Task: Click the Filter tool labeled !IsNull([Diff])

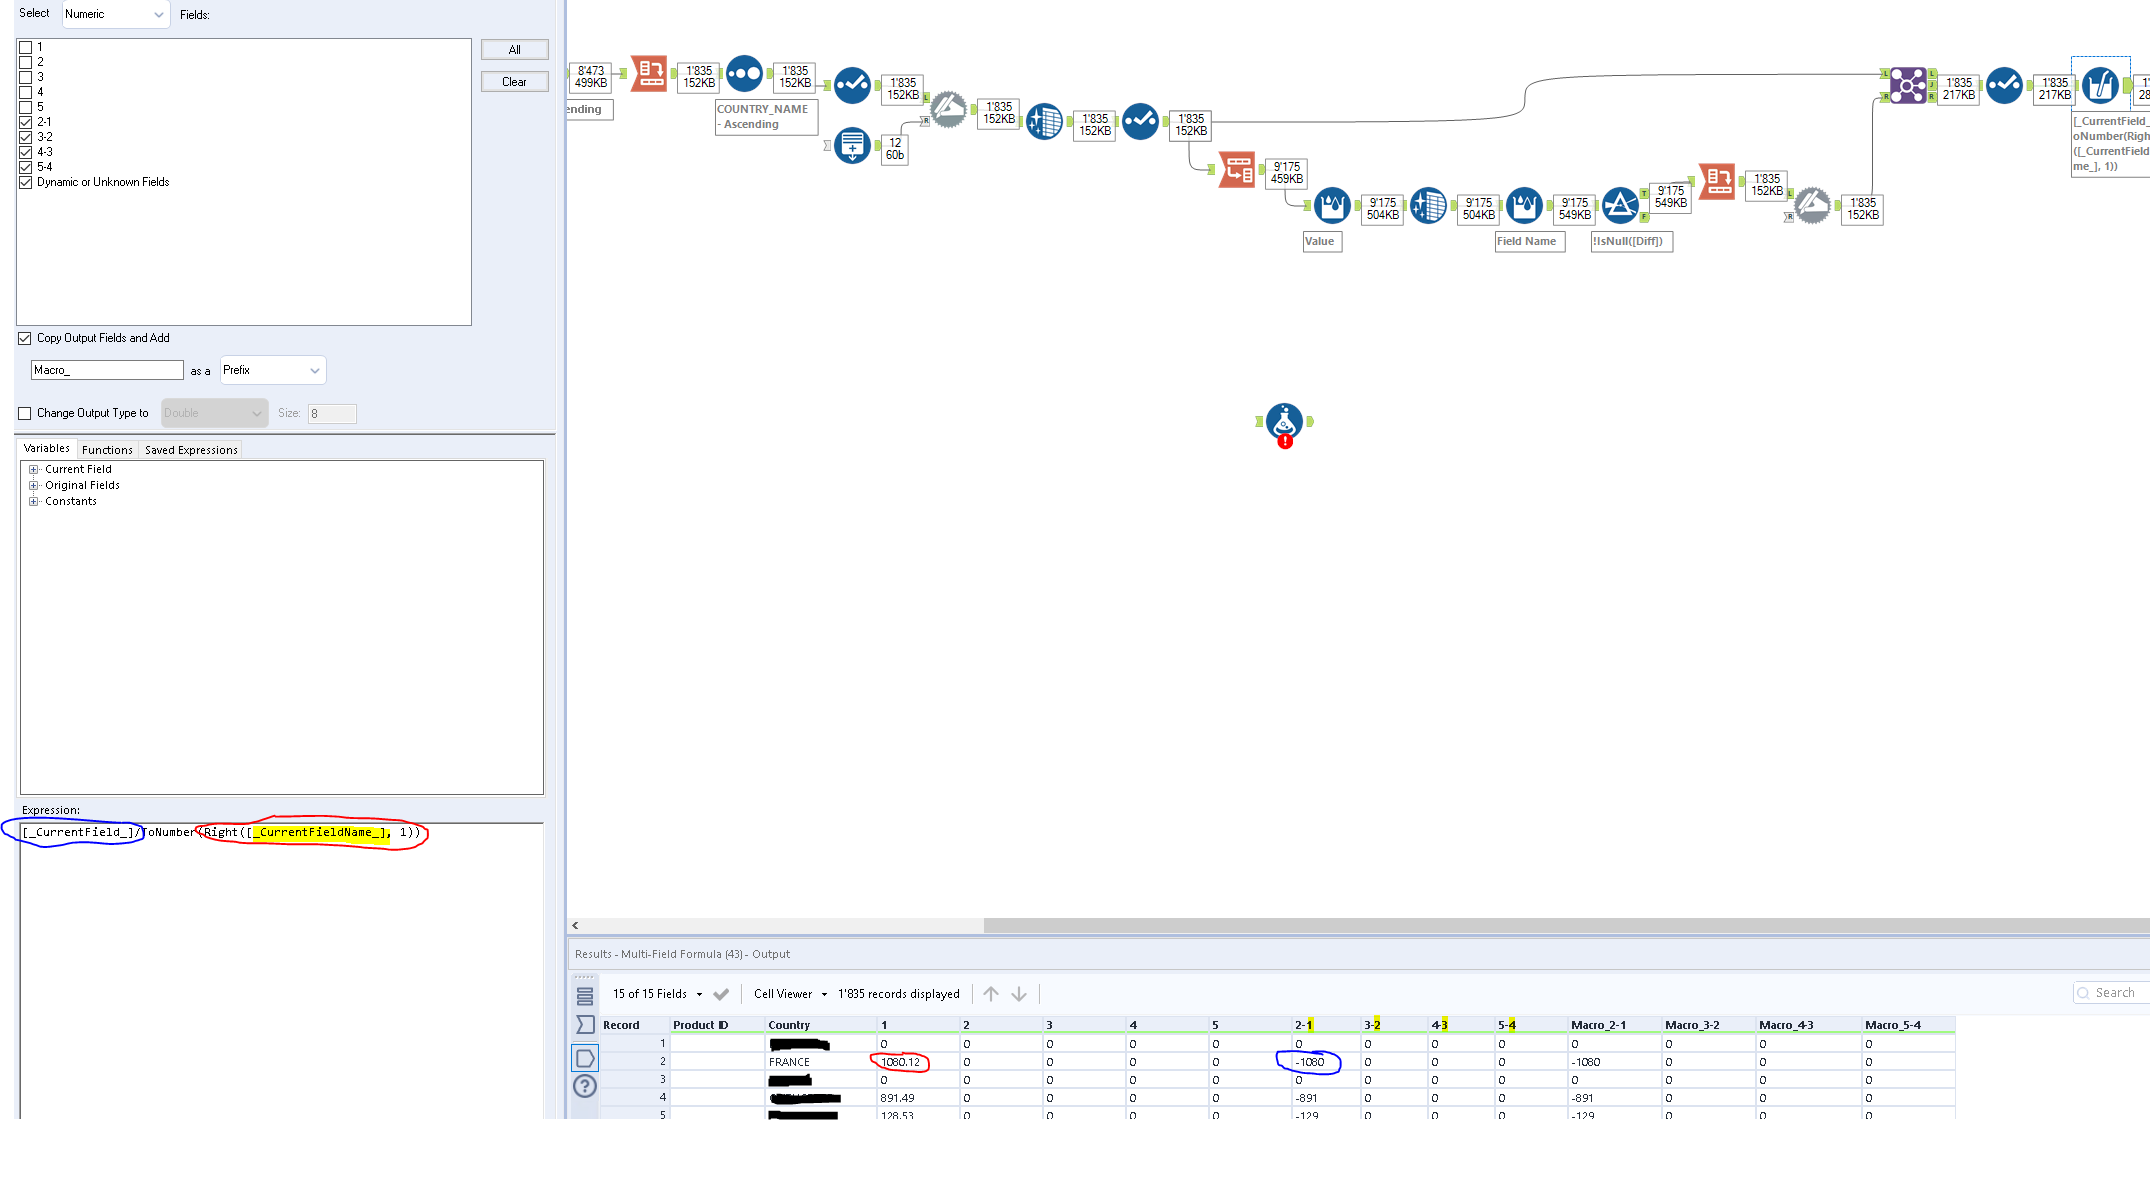Action: pyautogui.click(x=1620, y=206)
